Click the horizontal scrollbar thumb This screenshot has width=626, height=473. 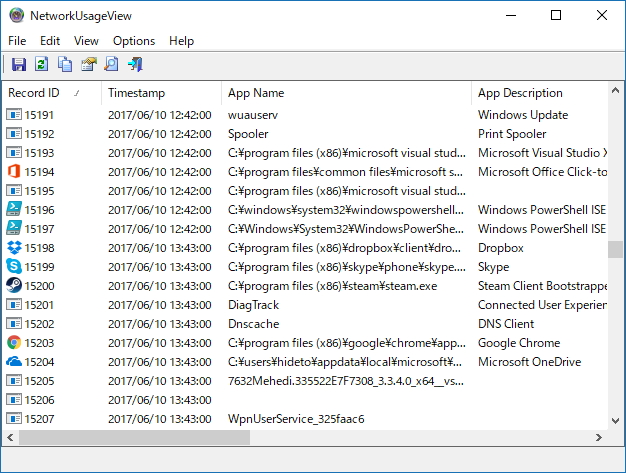click(134, 437)
